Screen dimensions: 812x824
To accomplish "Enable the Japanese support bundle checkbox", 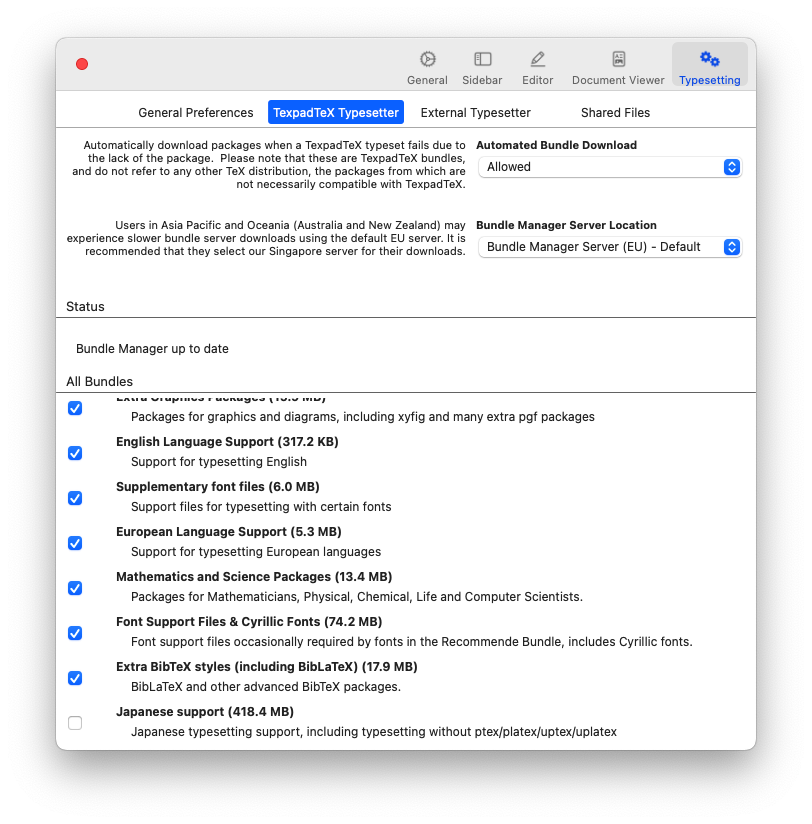I will pyautogui.click(x=75, y=723).
